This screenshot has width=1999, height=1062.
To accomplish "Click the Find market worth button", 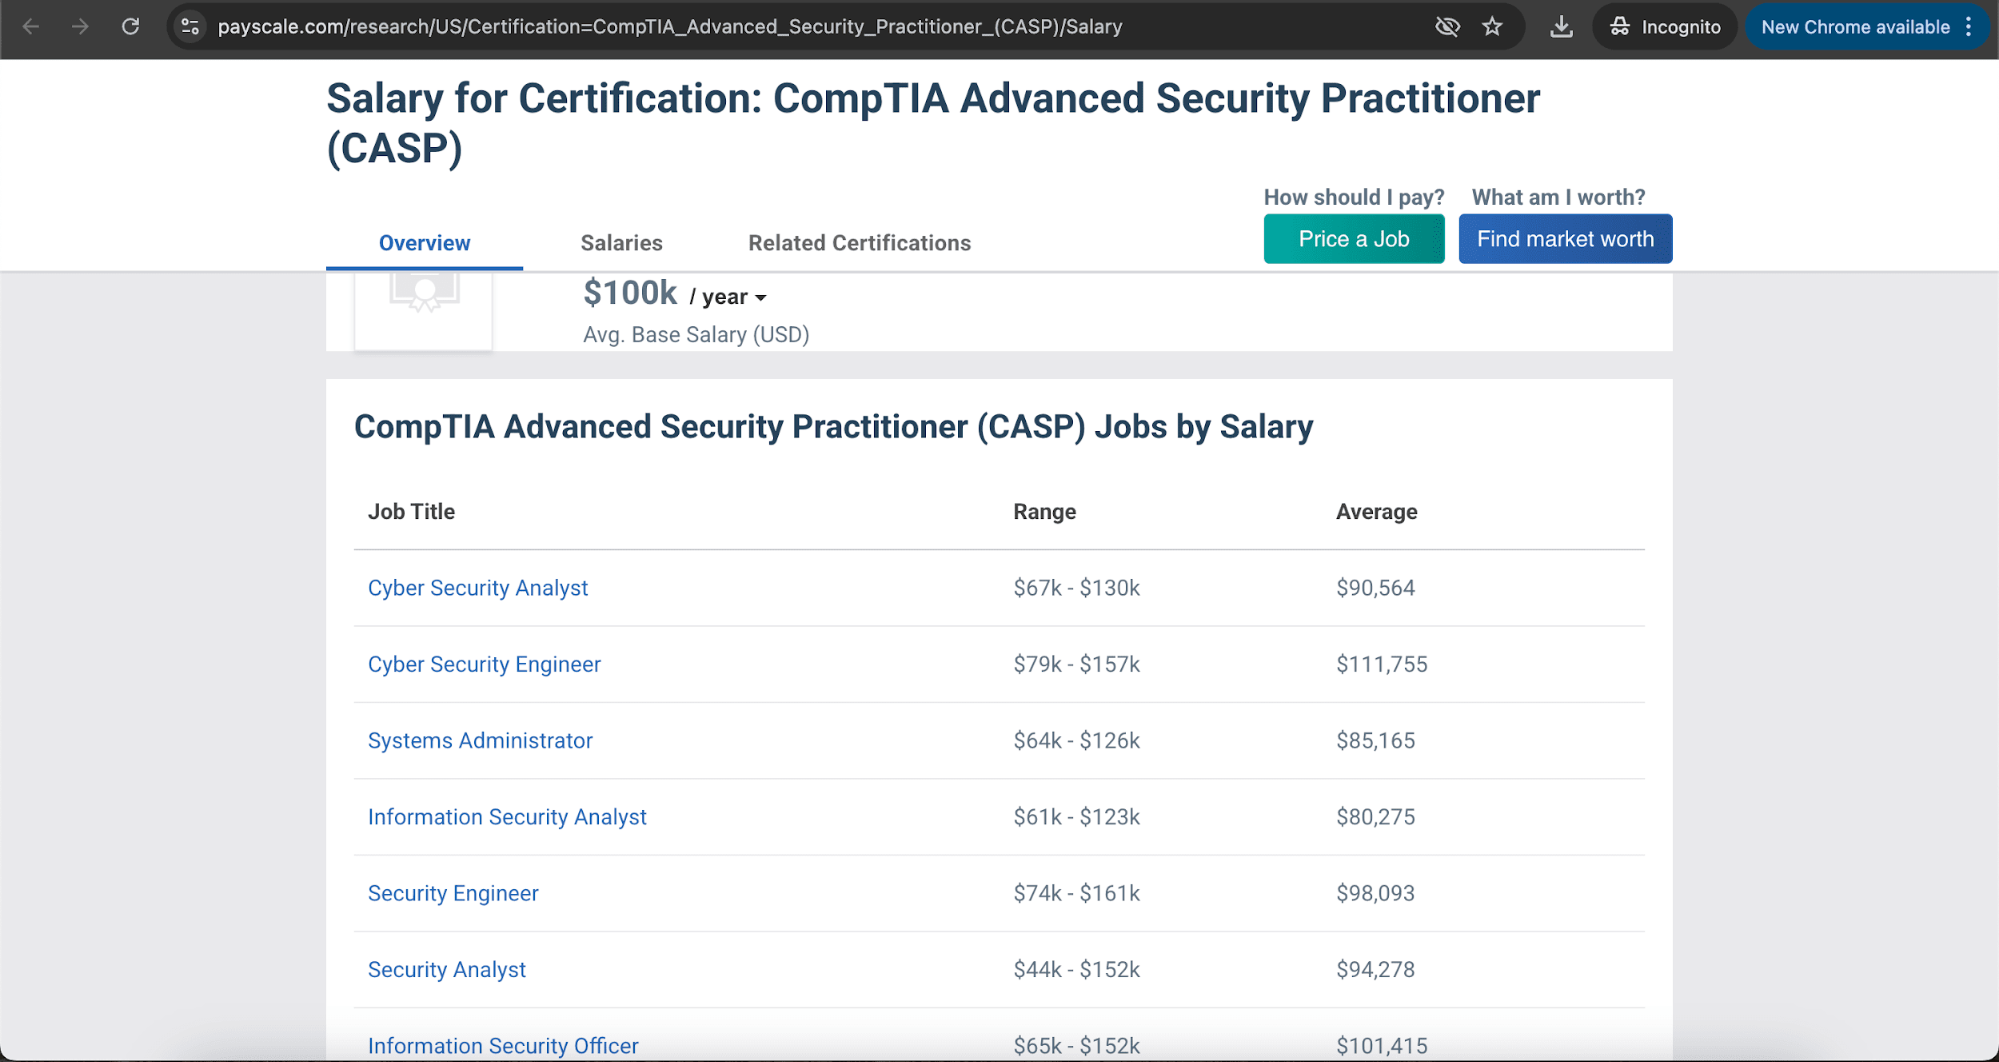I will coord(1565,239).
